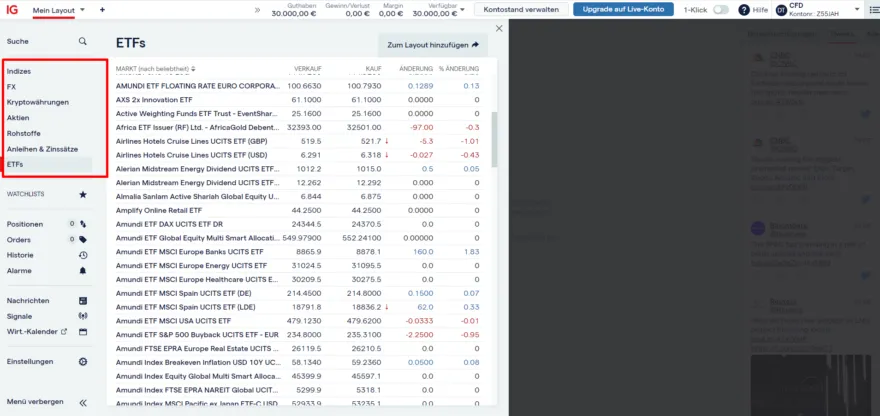Click the Hilfe question mark icon

coord(744,9)
